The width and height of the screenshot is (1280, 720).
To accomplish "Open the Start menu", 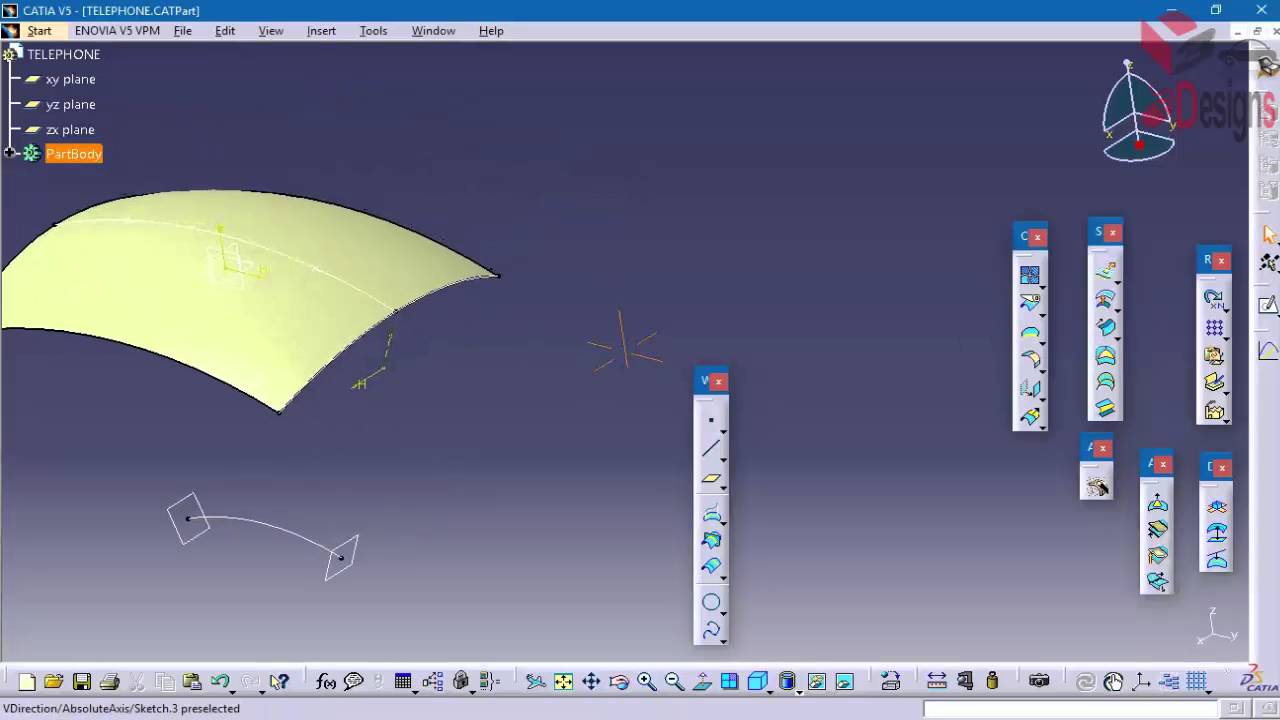I will coord(39,31).
